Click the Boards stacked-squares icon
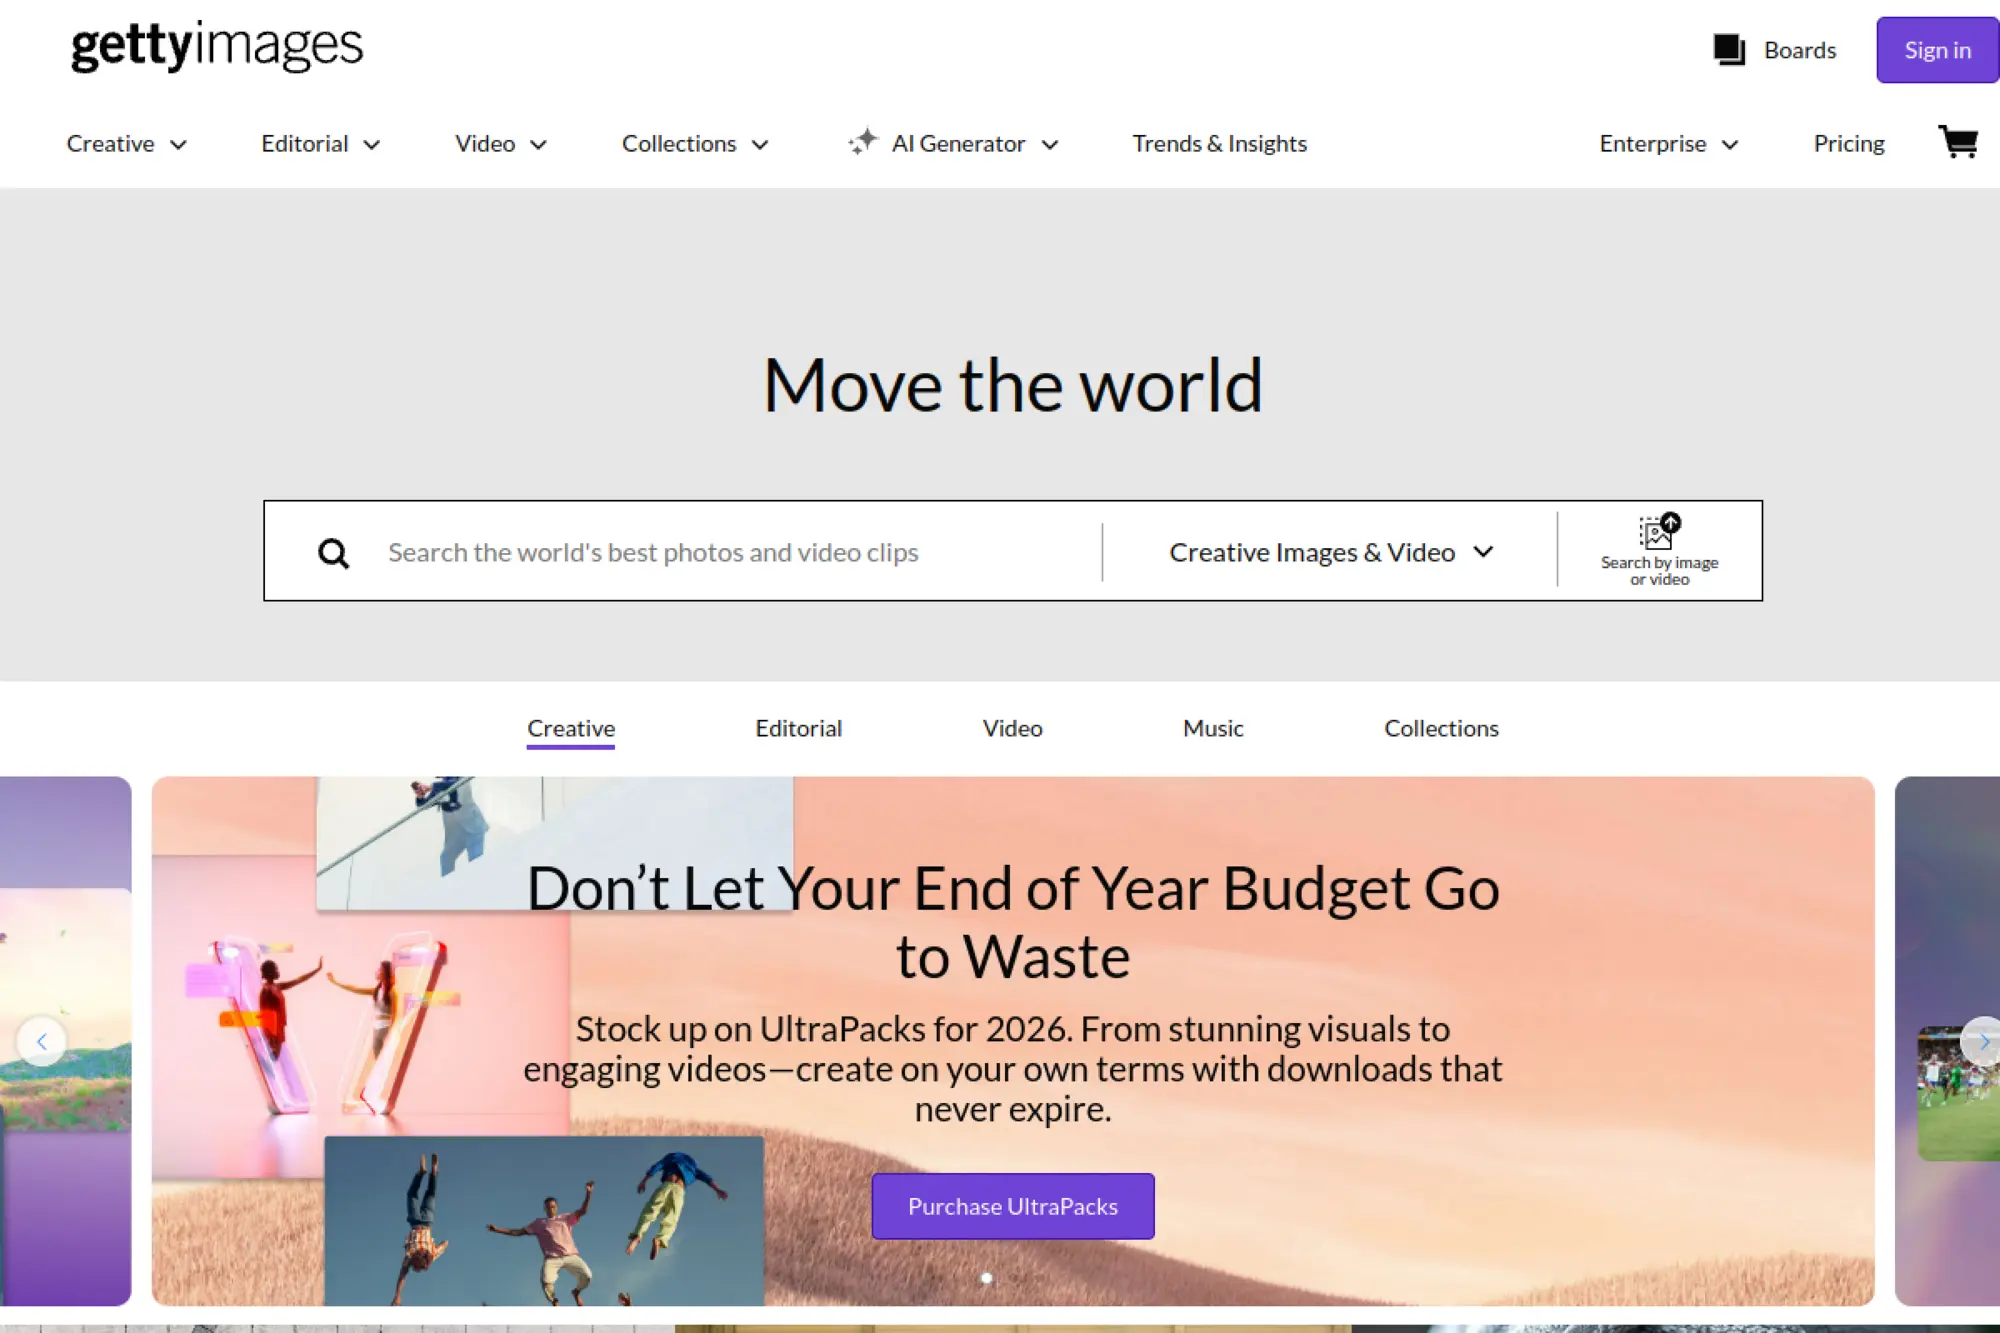The height and width of the screenshot is (1333, 2000). pos(1728,50)
